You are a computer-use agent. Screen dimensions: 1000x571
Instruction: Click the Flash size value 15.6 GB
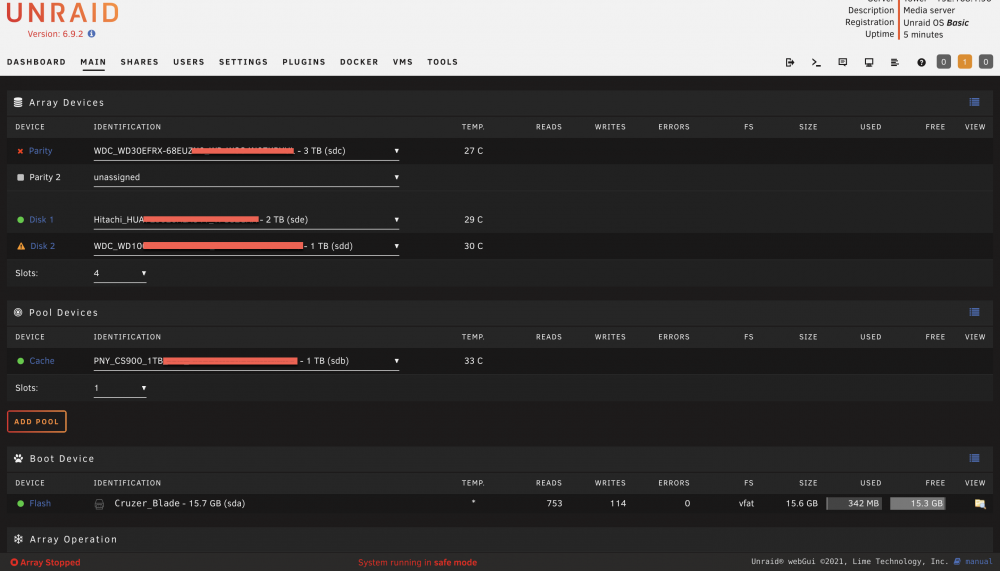tap(802, 503)
